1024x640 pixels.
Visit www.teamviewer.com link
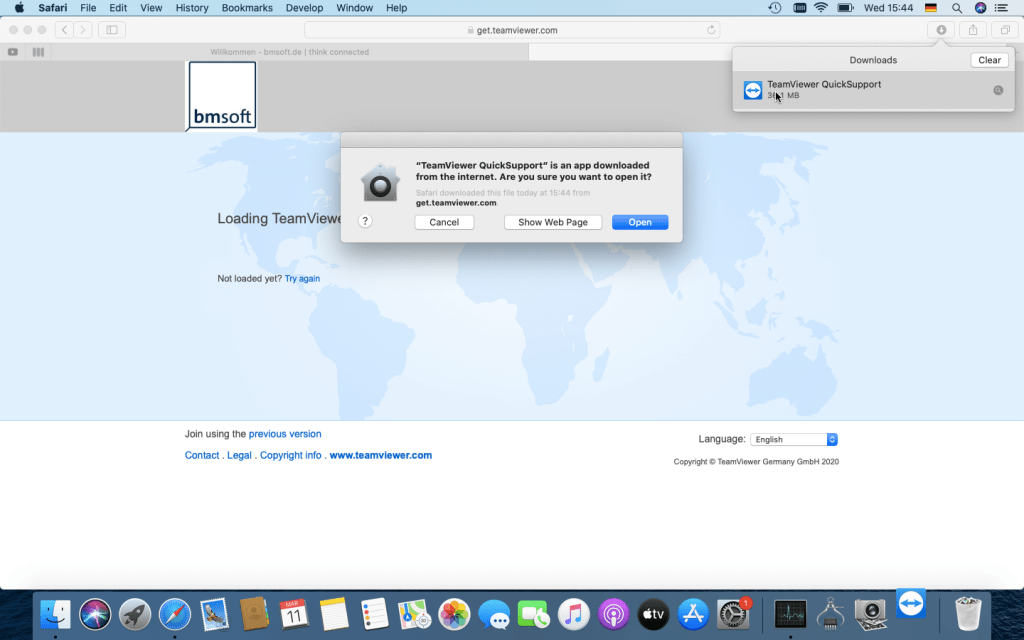coord(381,455)
